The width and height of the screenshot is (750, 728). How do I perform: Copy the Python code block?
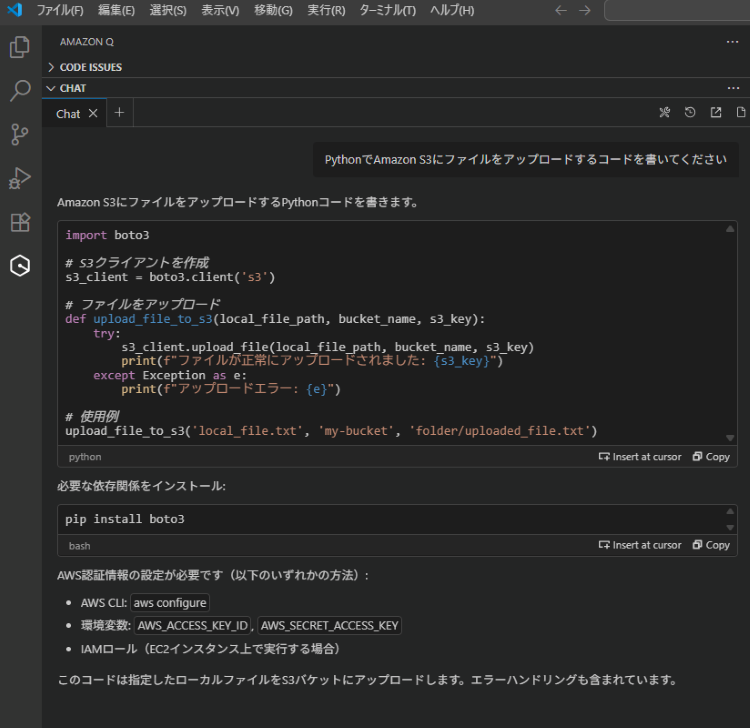[710, 457]
